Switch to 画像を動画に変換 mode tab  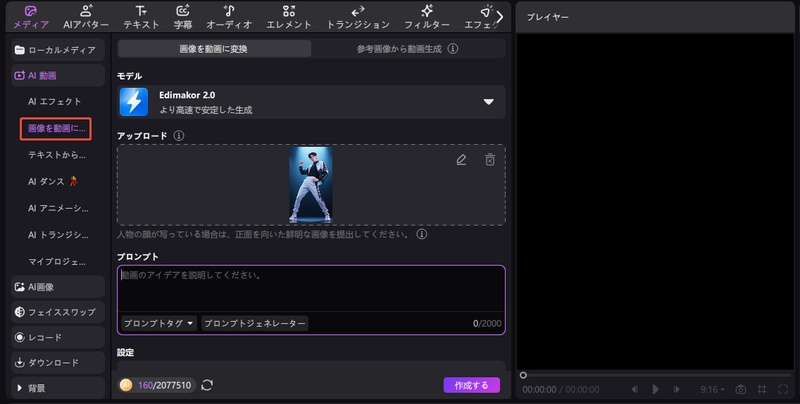(214, 49)
